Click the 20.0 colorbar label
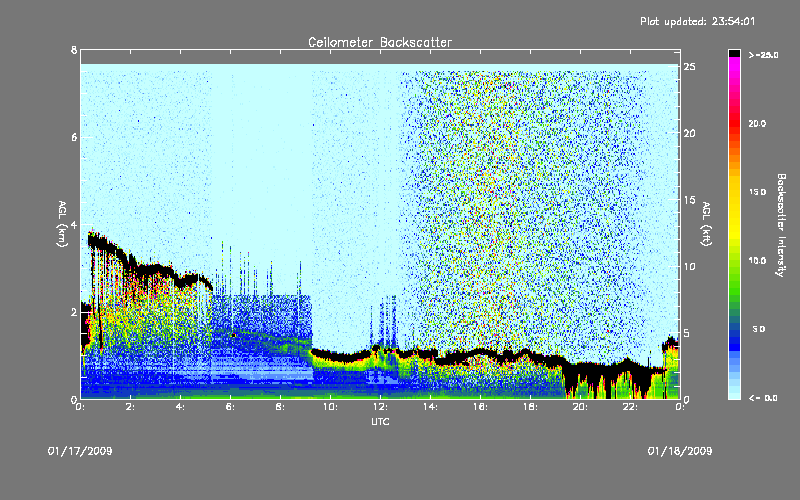800x500 pixels. click(757, 124)
